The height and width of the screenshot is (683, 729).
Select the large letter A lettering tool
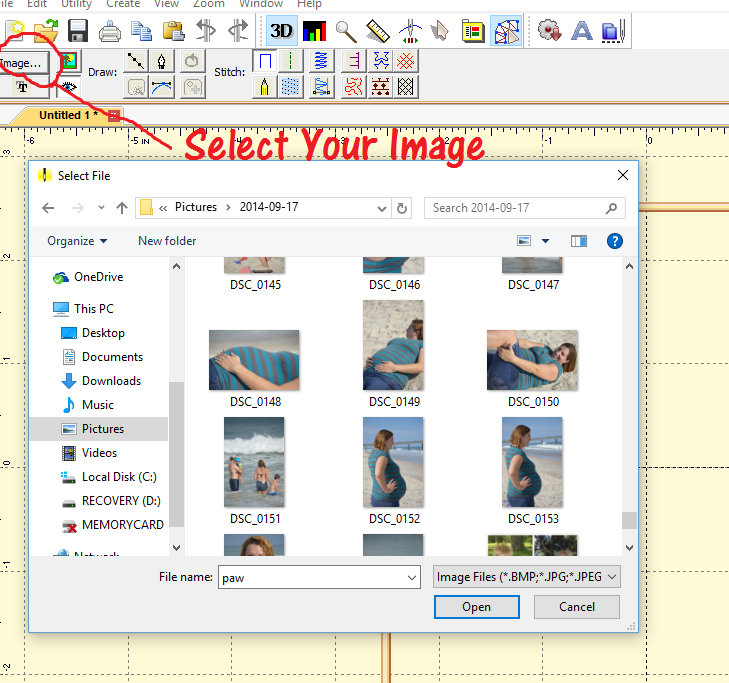pyautogui.click(x=582, y=31)
